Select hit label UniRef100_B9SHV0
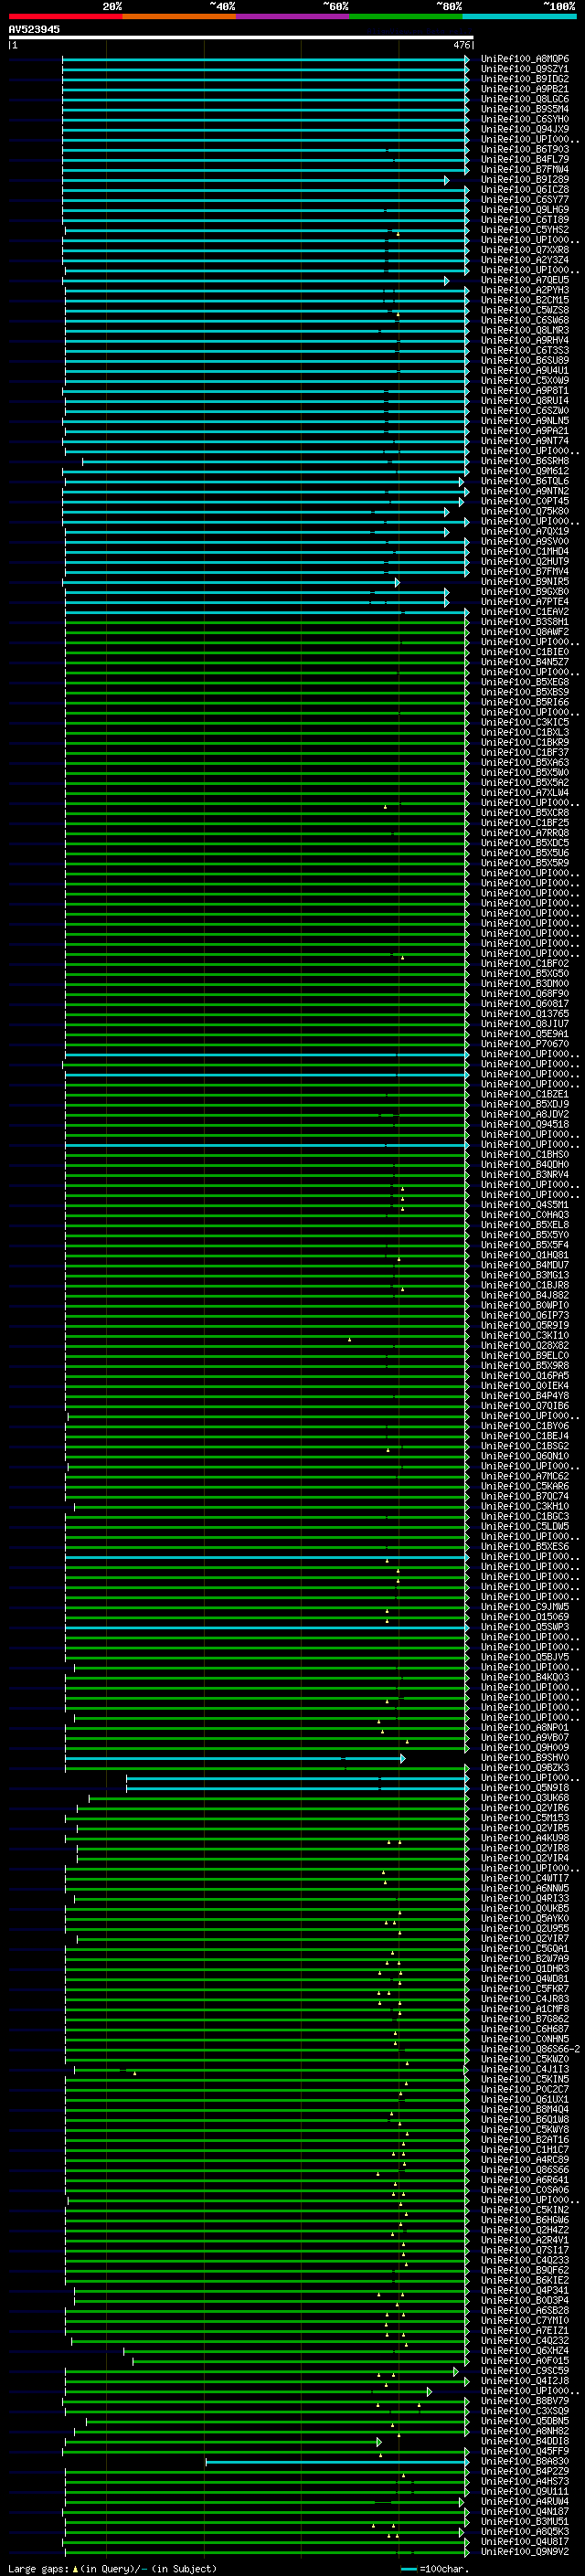 coord(524,1758)
